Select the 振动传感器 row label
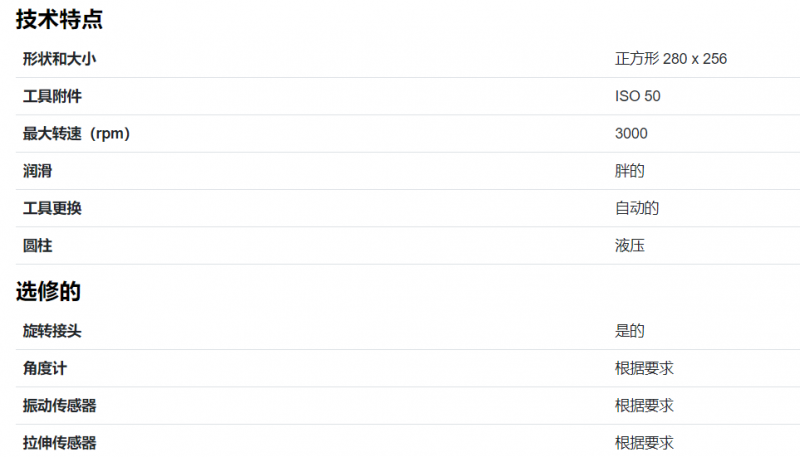 (x=59, y=405)
